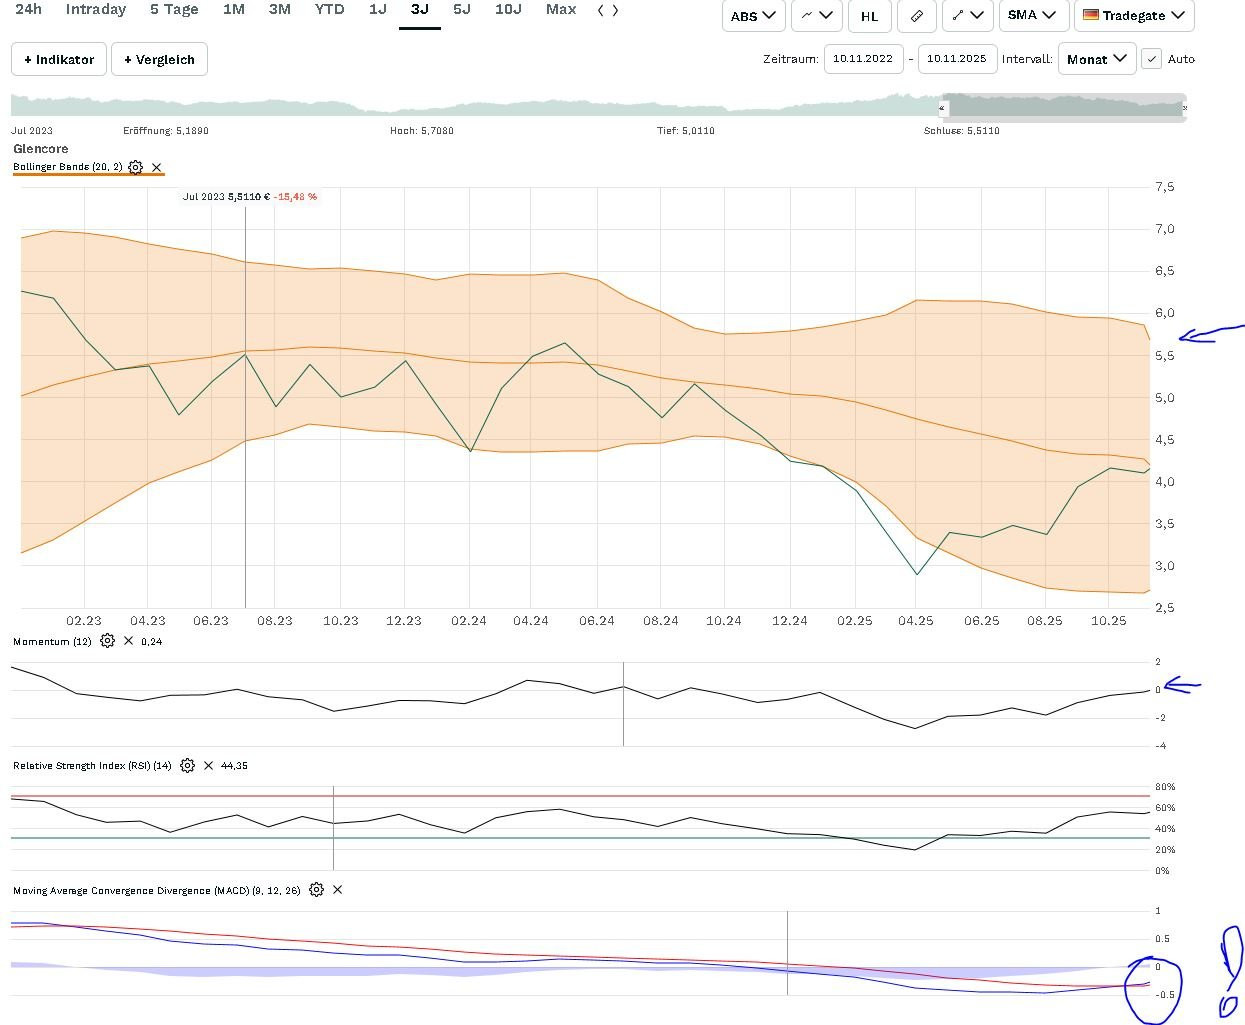The image size is (1245, 1025).
Task: Open MACD indicator settings gear
Action: [x=316, y=889]
